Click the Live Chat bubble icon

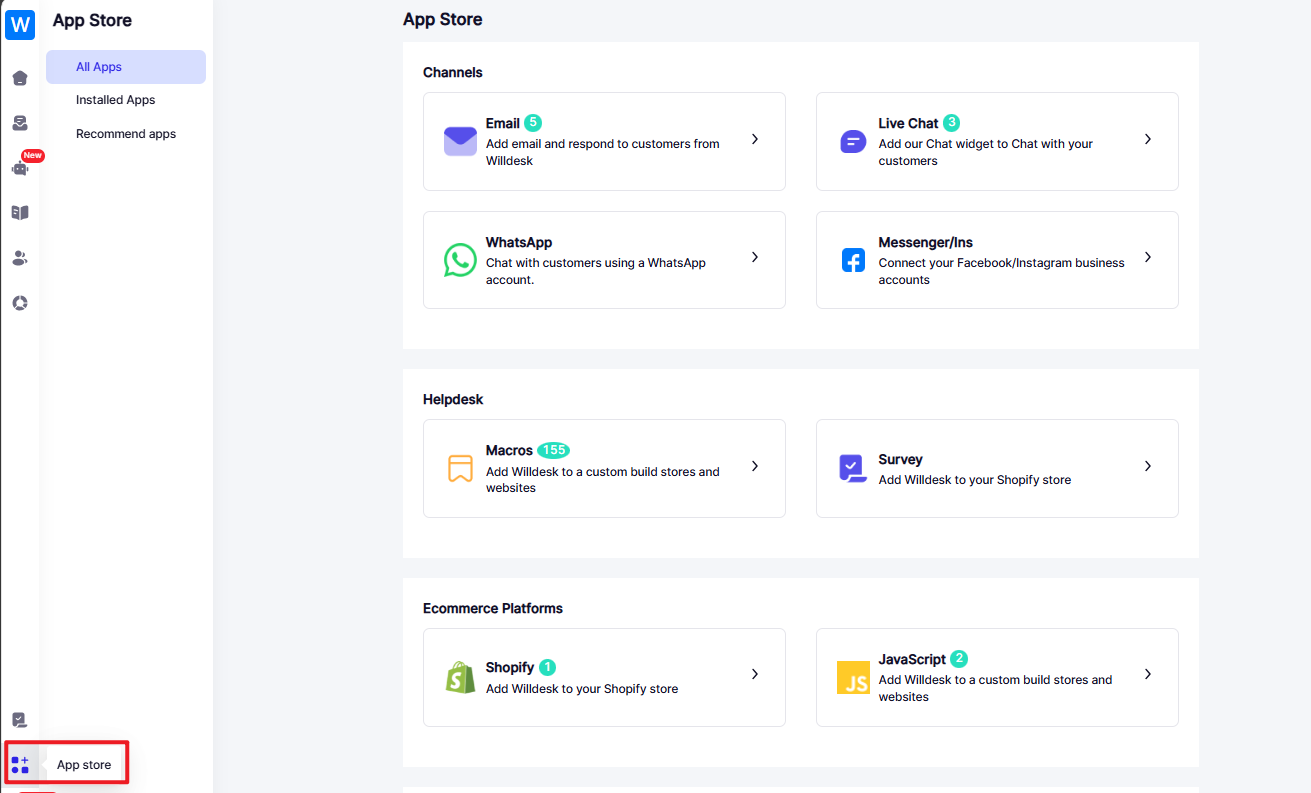coord(853,141)
